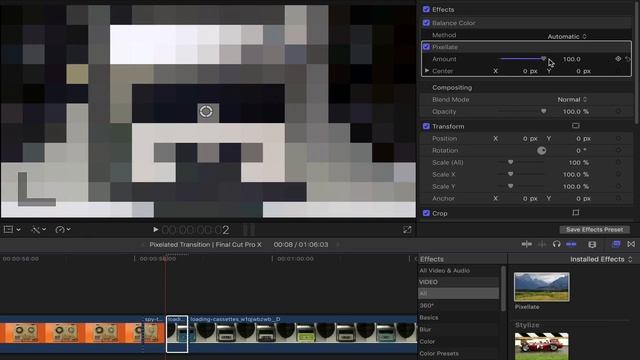Toggle the Crop section checkbox
This screenshot has width=640, height=360.
(x=426, y=213)
